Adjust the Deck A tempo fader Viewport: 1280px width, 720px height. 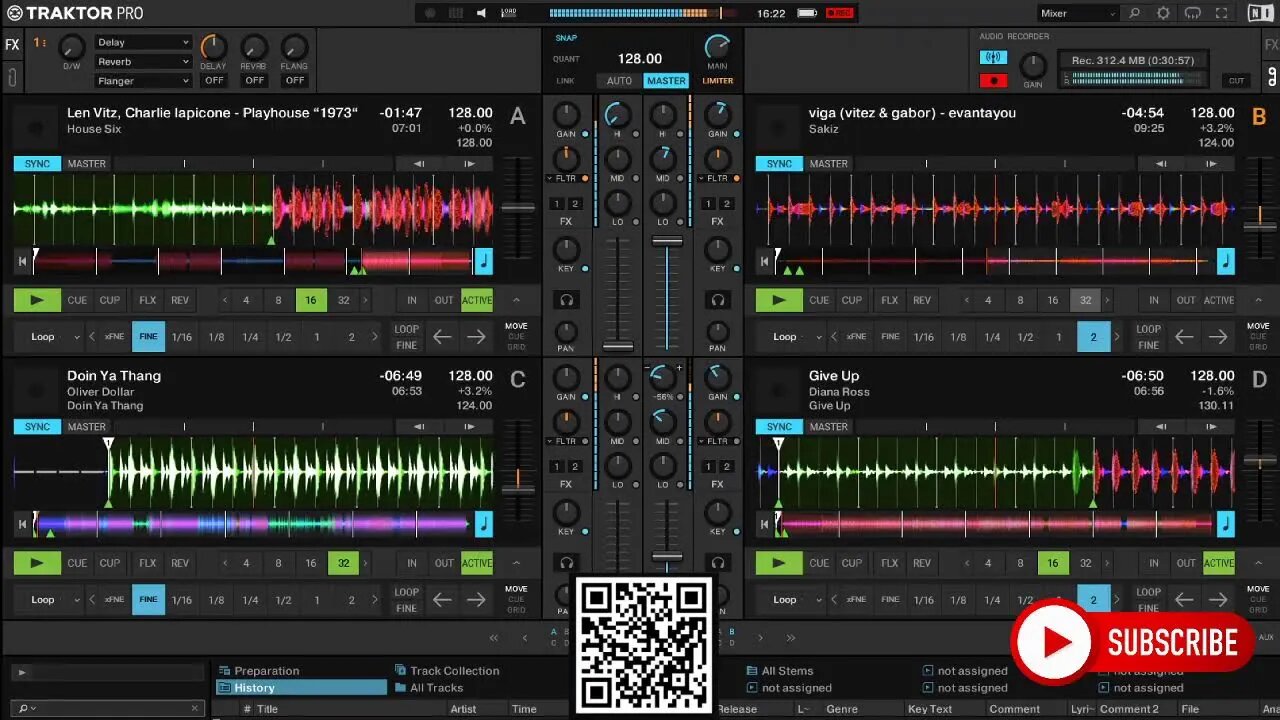[x=517, y=208]
